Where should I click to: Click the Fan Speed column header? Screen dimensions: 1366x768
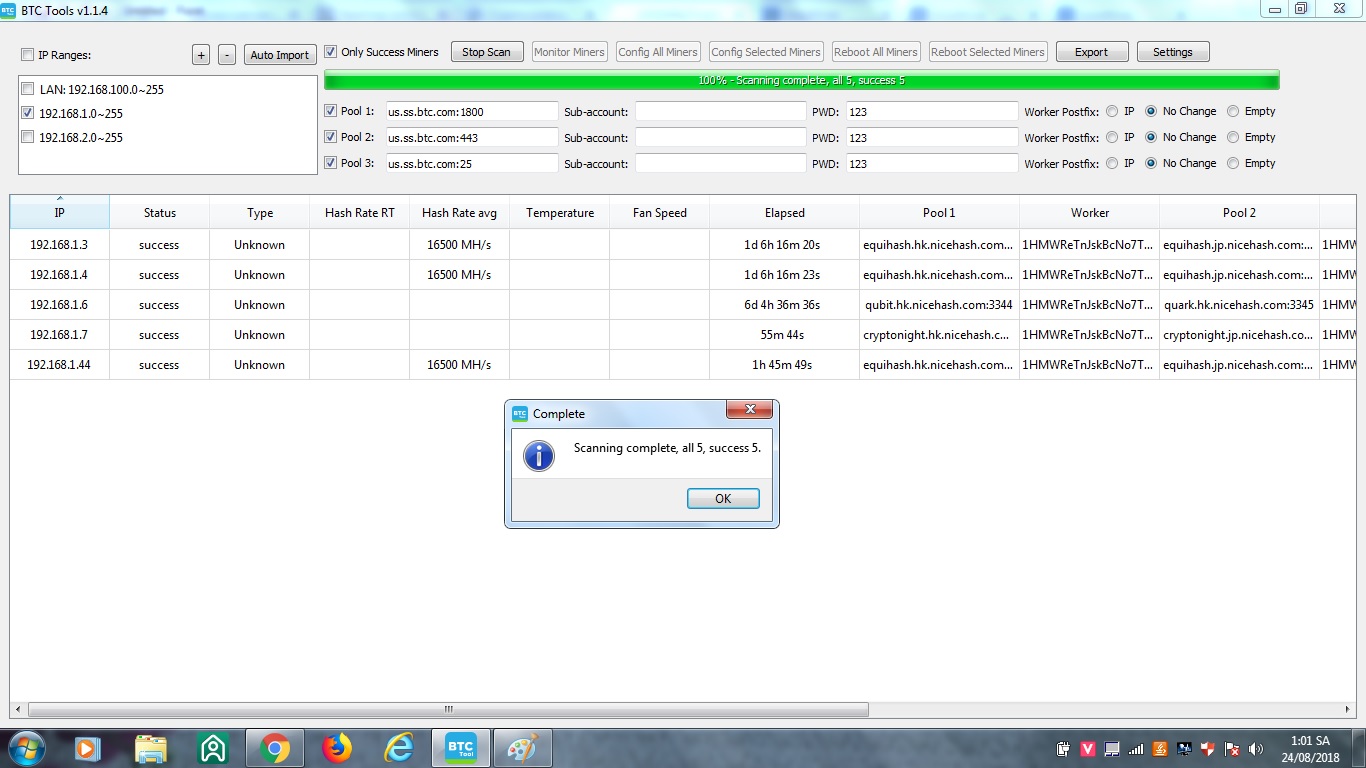(x=659, y=212)
